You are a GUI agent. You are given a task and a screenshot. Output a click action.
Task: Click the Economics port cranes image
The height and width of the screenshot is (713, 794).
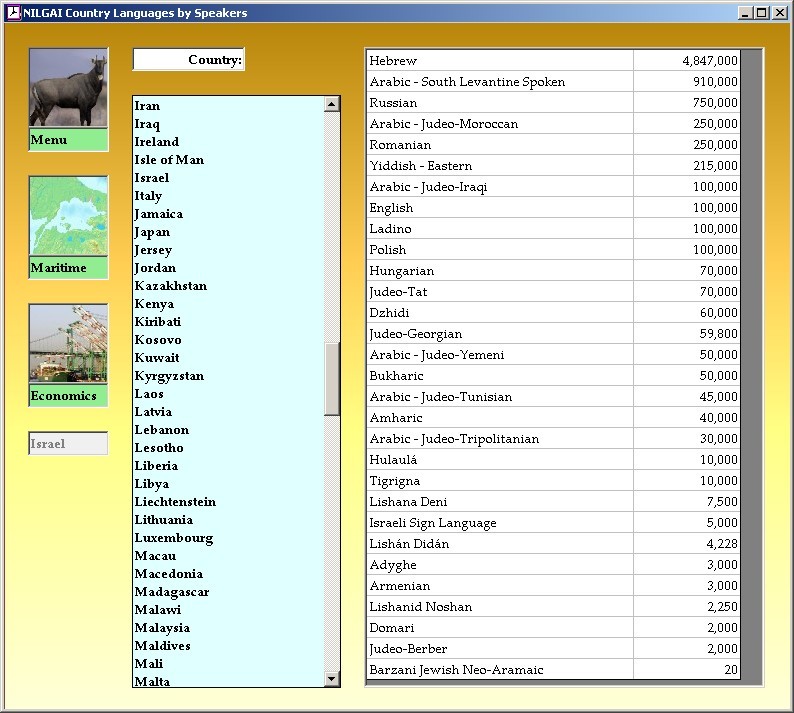click(x=68, y=344)
